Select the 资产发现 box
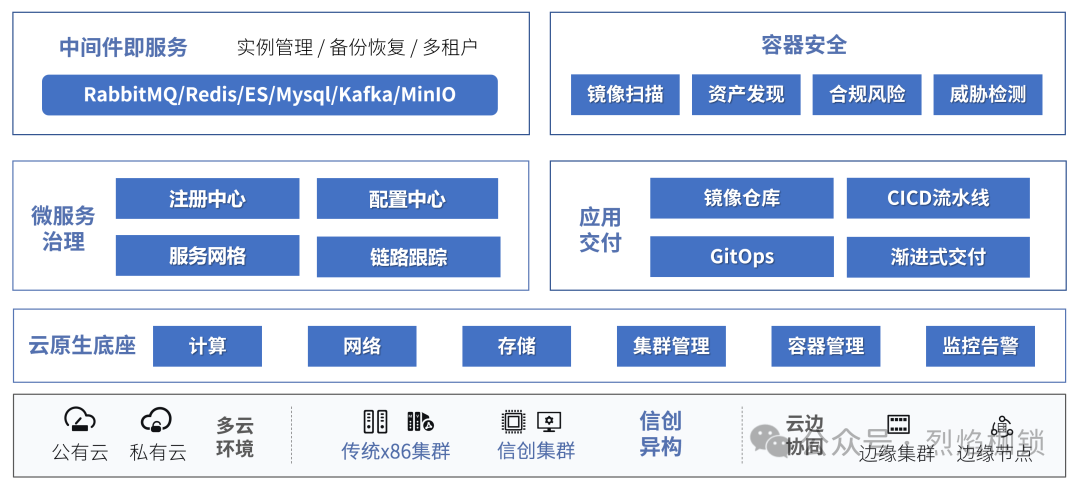 pos(746,94)
